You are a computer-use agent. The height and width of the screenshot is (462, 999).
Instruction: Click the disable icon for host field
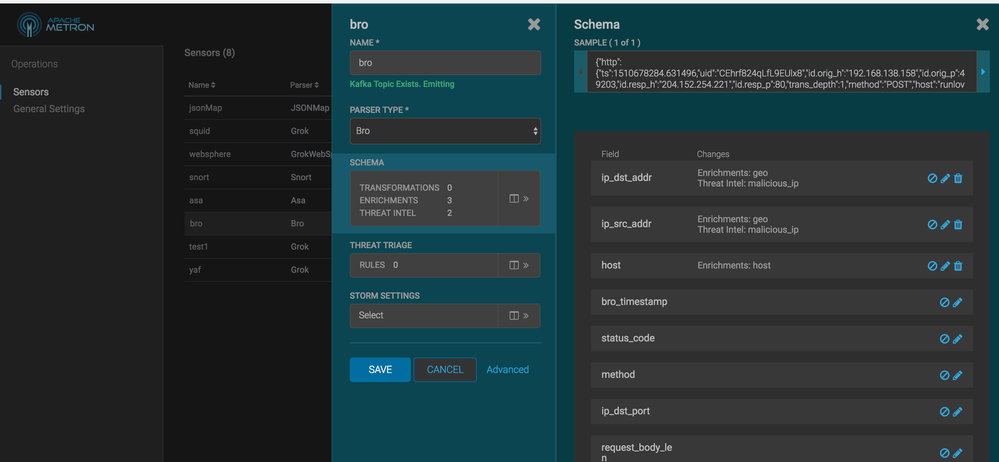[x=932, y=266]
